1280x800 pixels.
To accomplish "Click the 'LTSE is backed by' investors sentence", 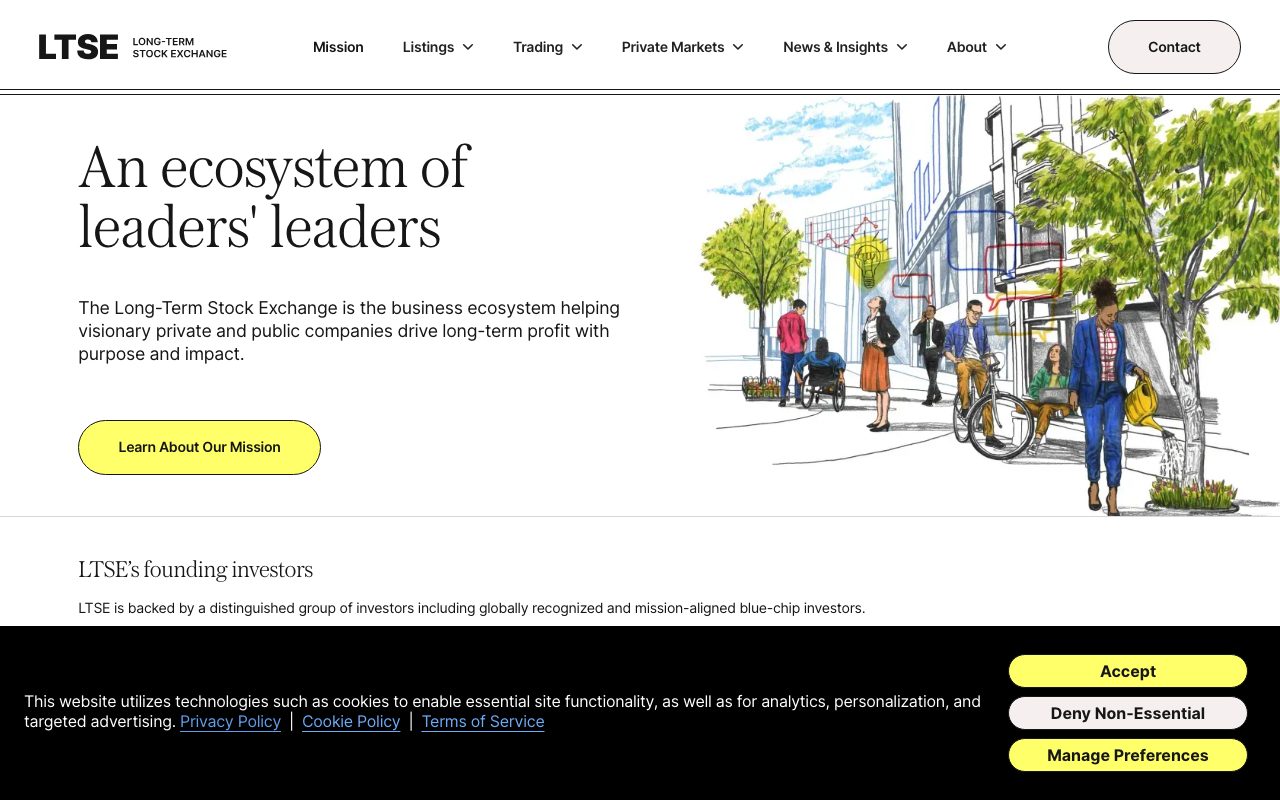I will click(472, 608).
